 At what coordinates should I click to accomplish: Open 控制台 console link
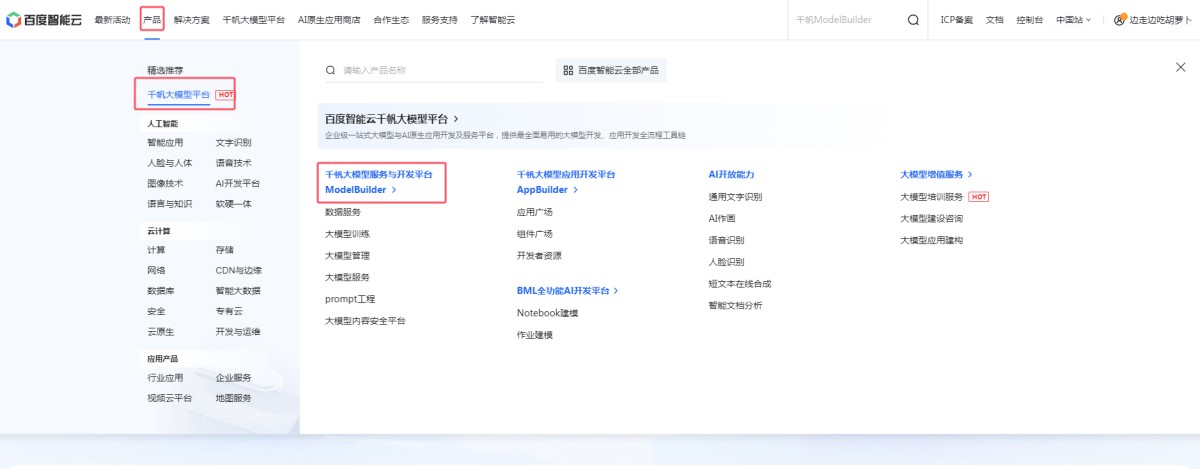(1029, 19)
